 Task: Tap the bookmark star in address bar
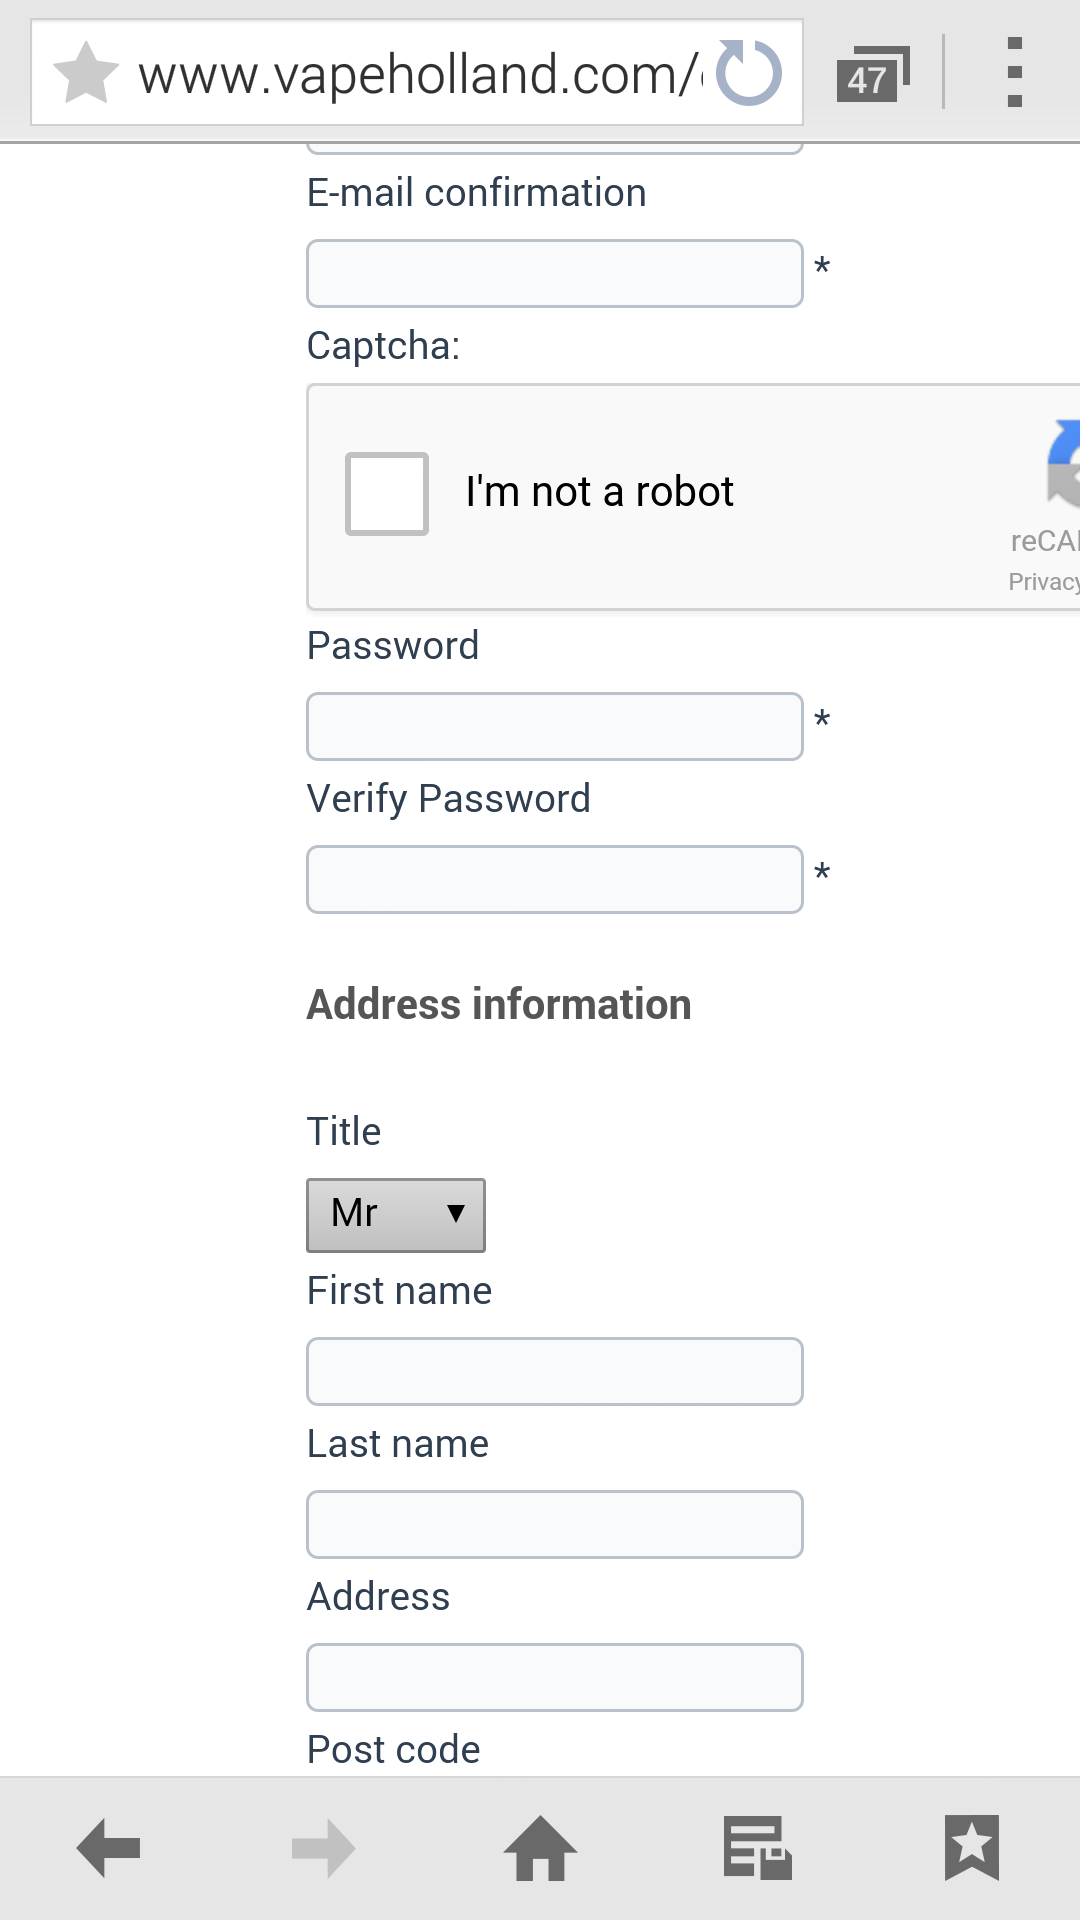point(86,73)
